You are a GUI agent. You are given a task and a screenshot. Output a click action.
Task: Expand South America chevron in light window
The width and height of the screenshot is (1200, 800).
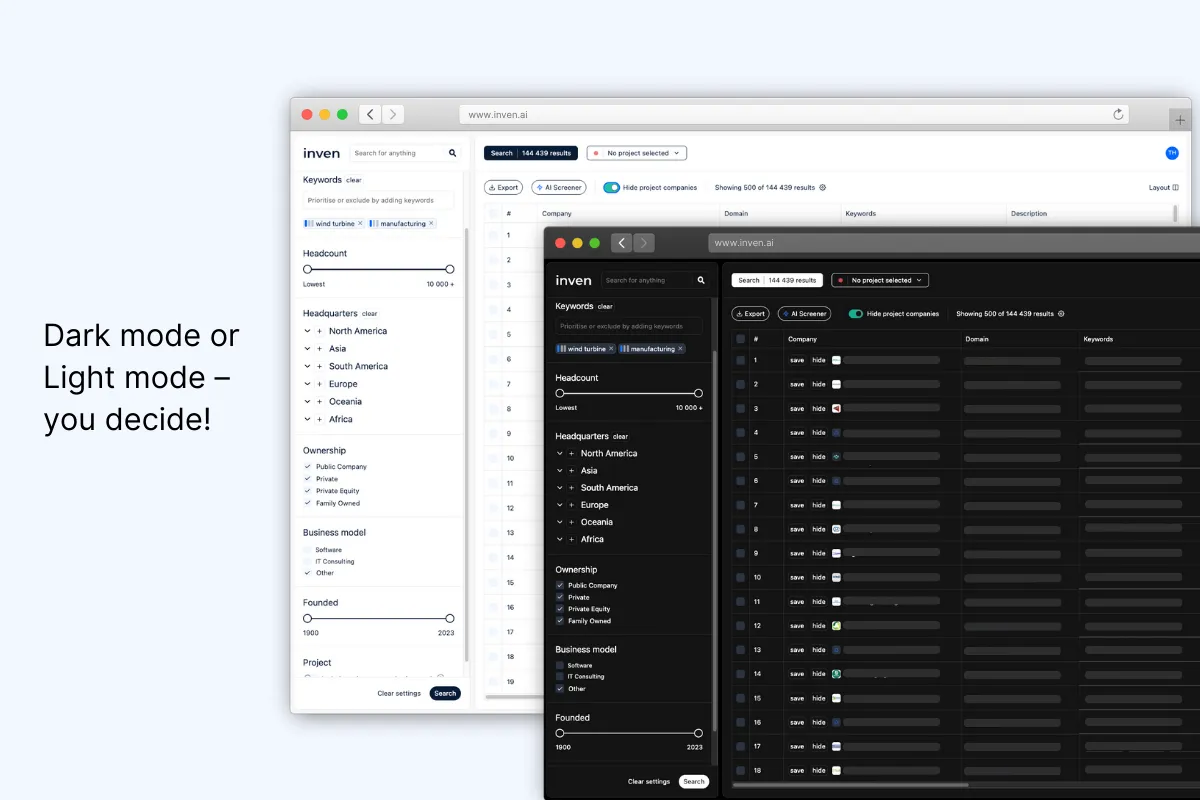click(x=308, y=367)
